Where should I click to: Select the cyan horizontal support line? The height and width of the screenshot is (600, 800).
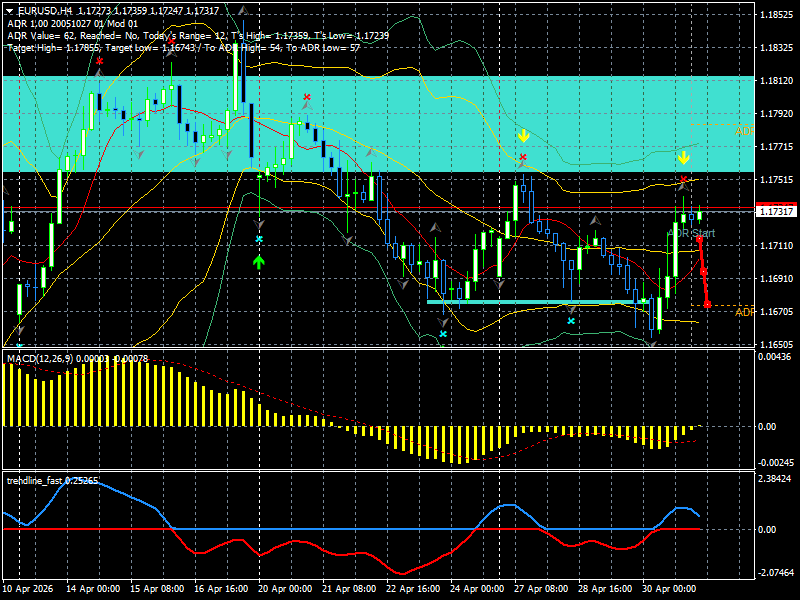[539, 302]
